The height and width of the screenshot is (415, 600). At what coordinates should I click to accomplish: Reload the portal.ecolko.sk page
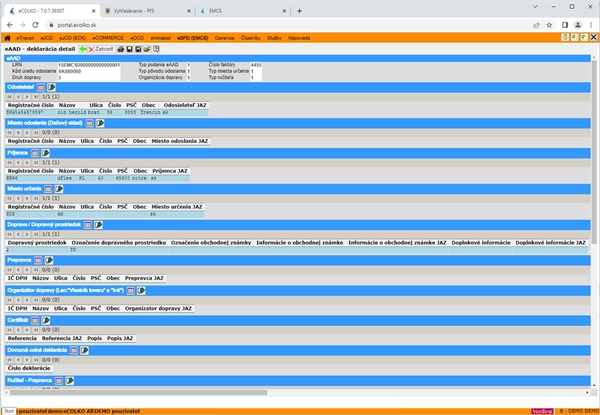(x=35, y=25)
